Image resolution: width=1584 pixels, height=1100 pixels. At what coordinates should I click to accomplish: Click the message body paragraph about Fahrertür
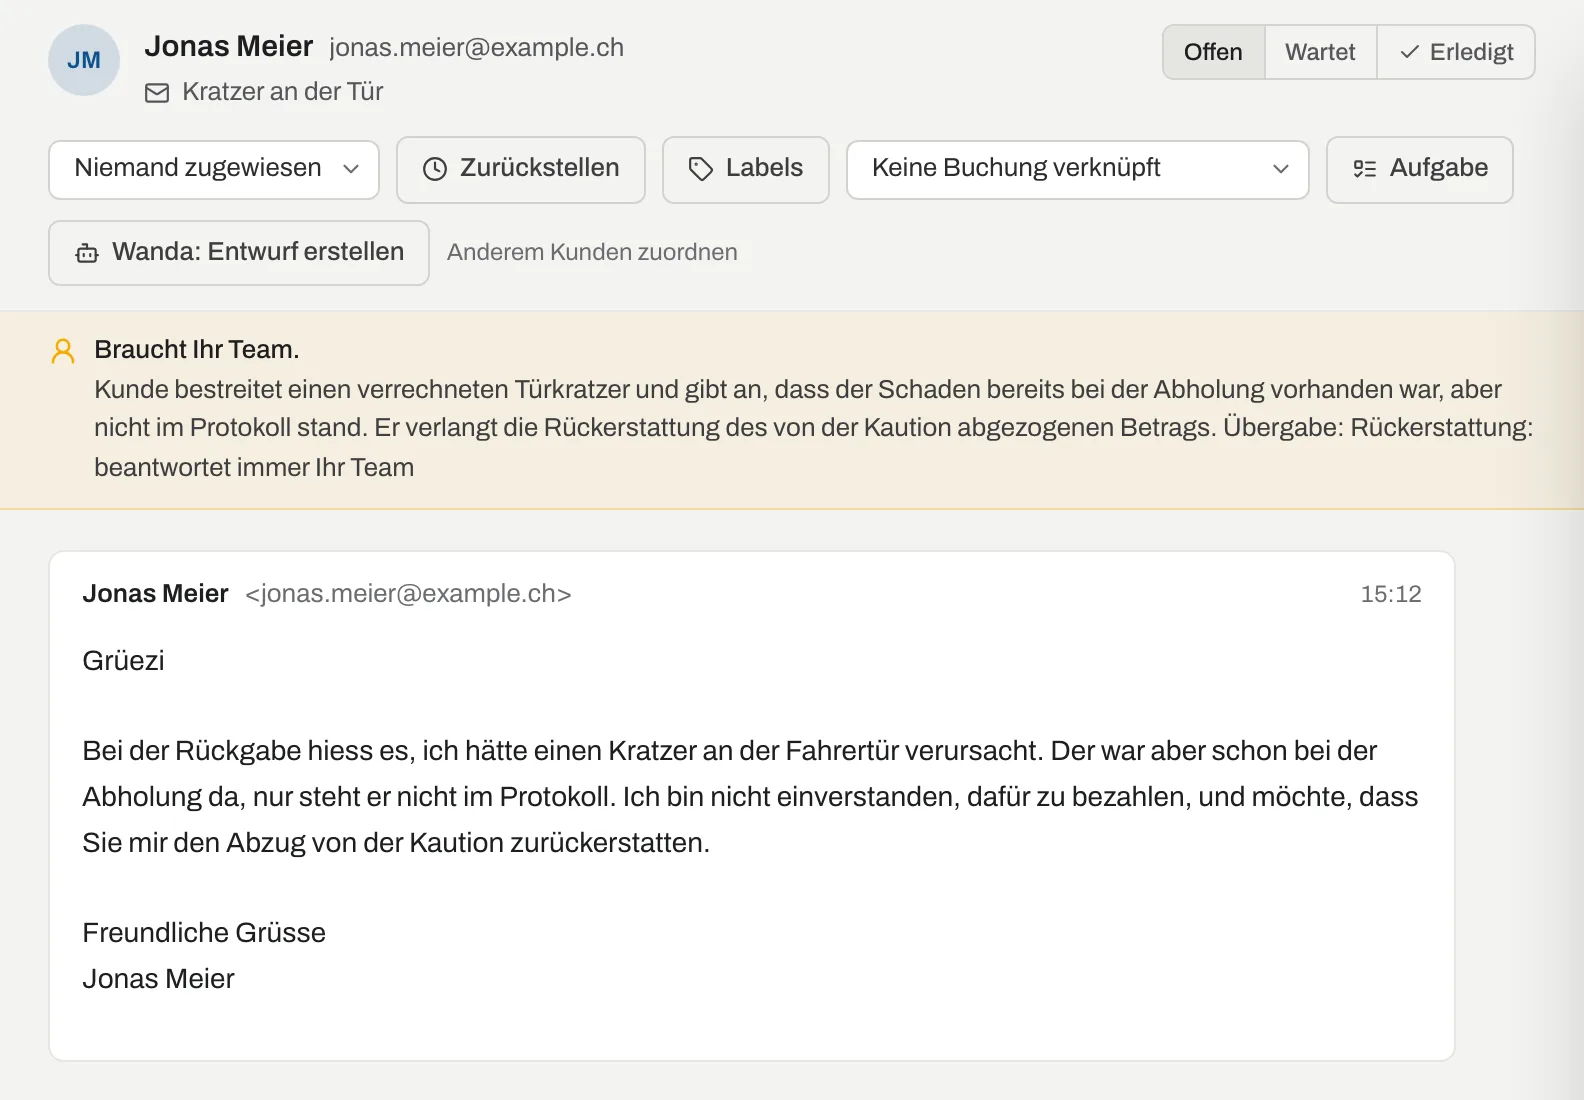750,797
